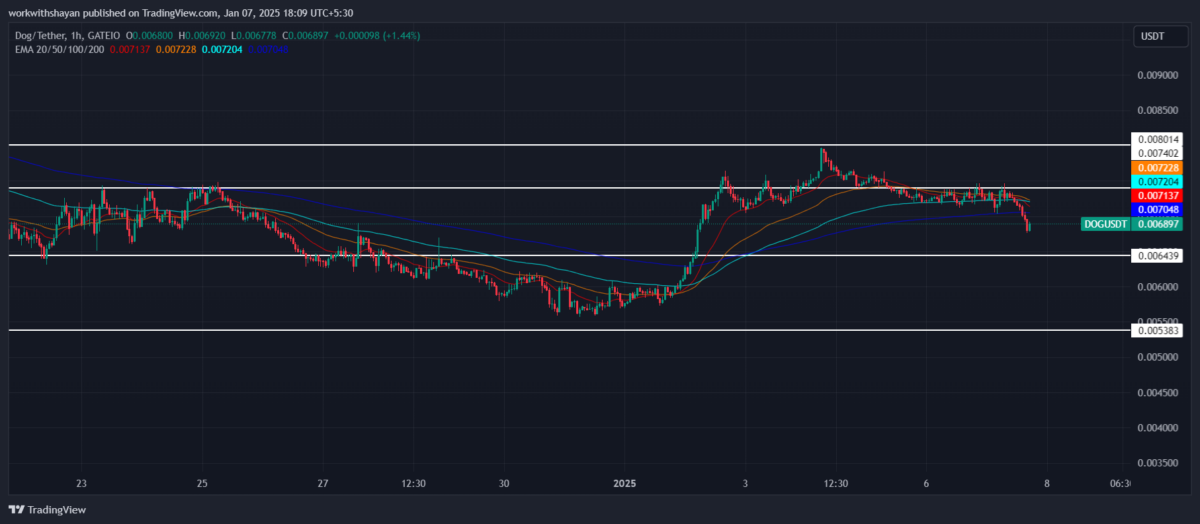The height and width of the screenshot is (524, 1200).
Task: Click the date 6 on time axis
Action: click(926, 484)
